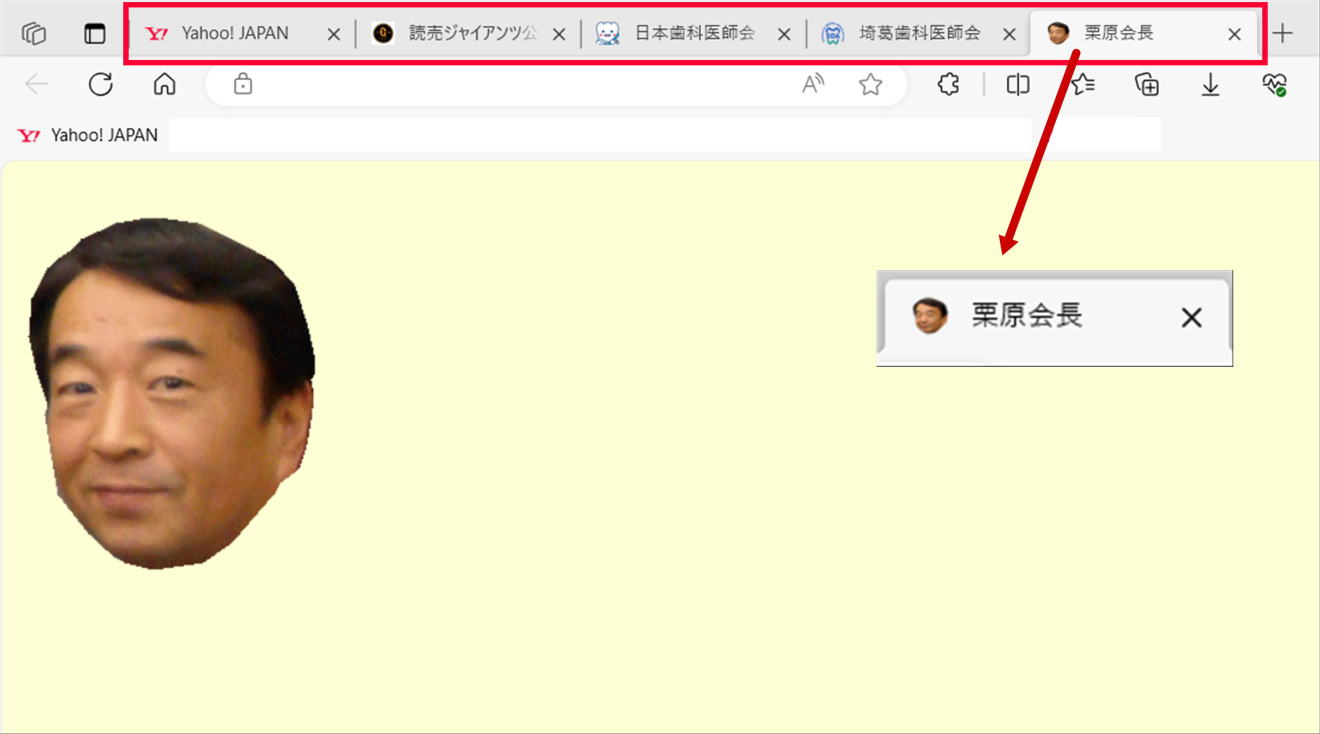
Task: Open Browser essentials heart icon
Action: click(1273, 85)
